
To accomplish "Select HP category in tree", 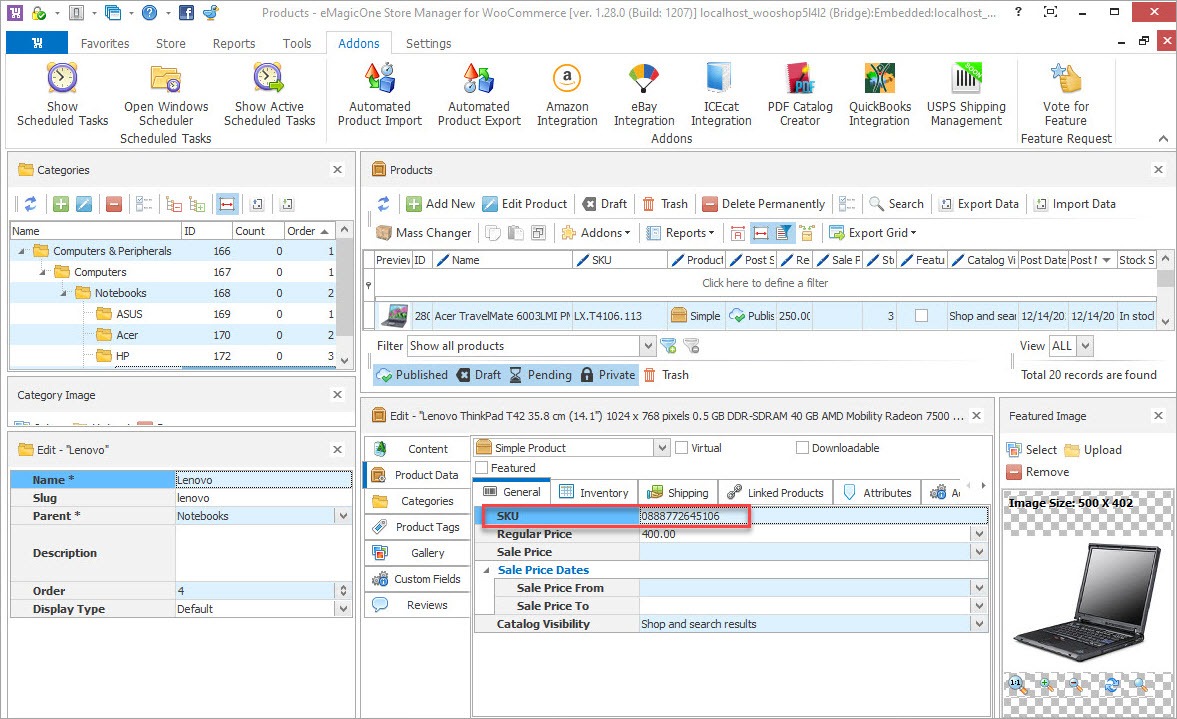I will click(122, 356).
